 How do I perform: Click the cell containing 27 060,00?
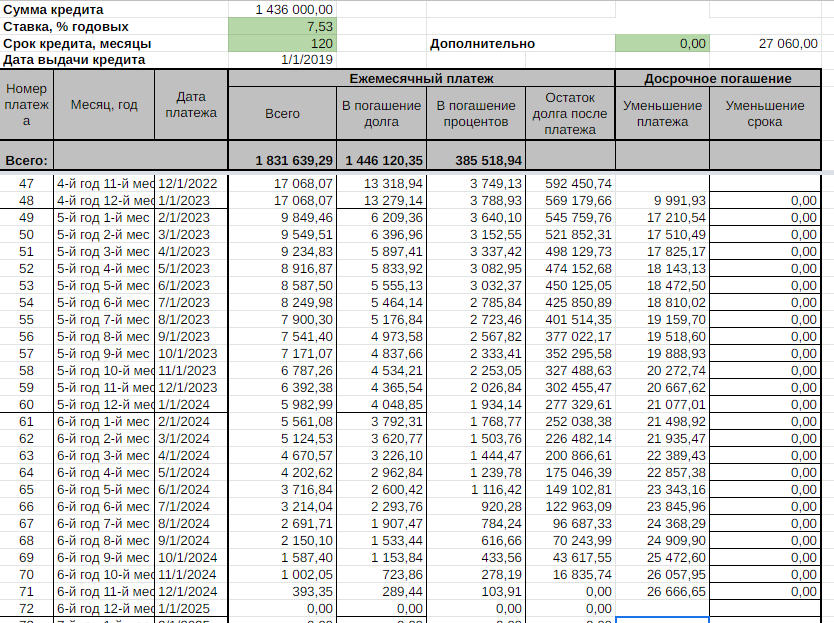(x=772, y=43)
